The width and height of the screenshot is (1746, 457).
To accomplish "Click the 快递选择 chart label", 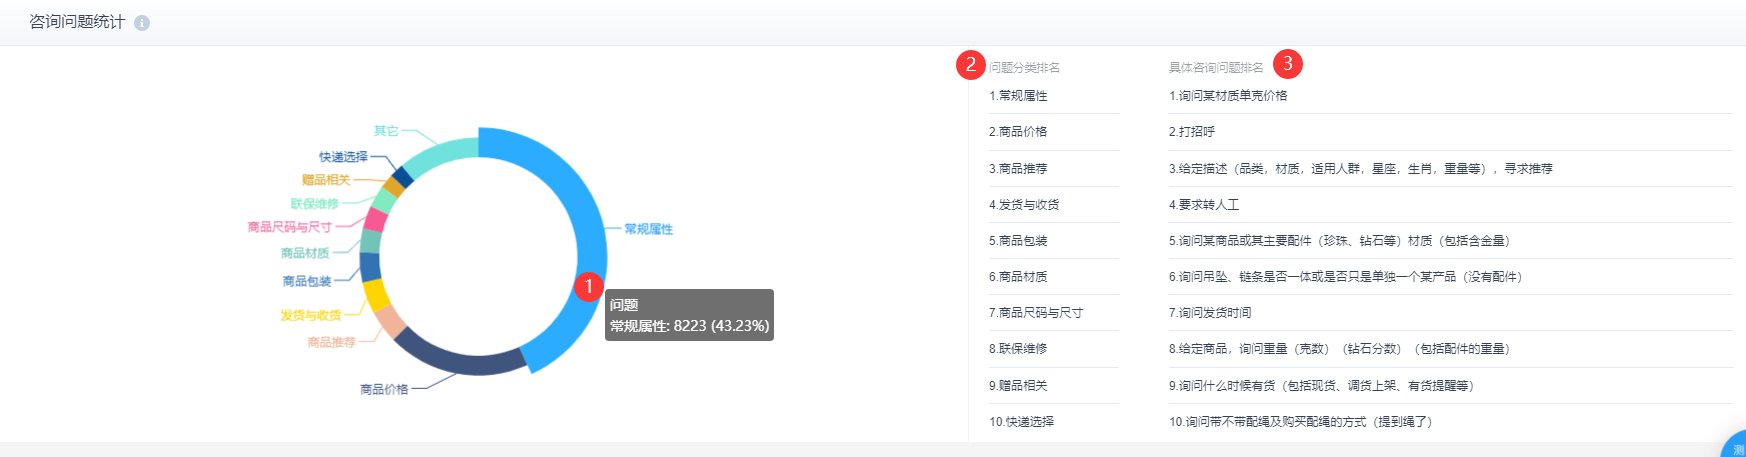I will pyautogui.click(x=343, y=157).
